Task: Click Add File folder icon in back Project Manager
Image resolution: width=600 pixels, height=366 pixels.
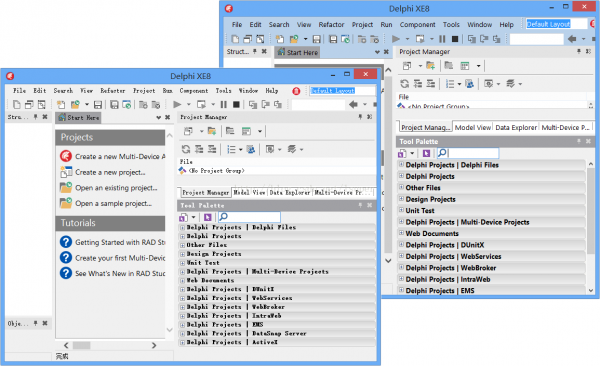Action: pos(430,66)
